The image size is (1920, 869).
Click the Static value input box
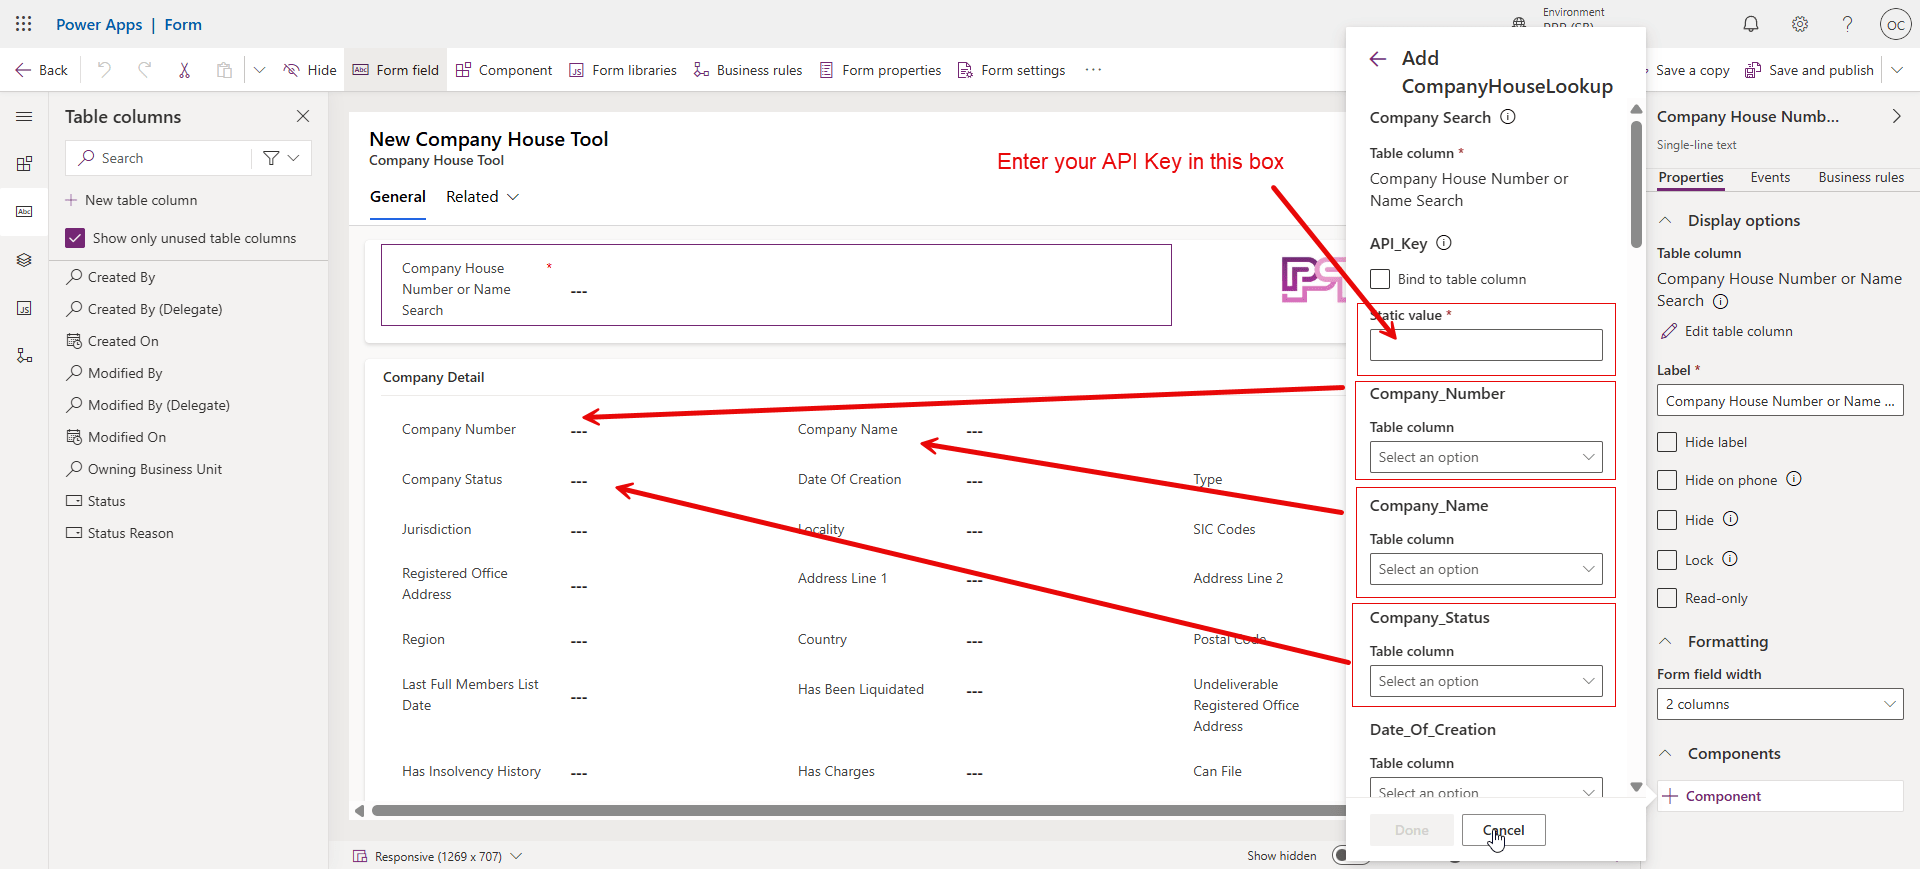click(1486, 346)
